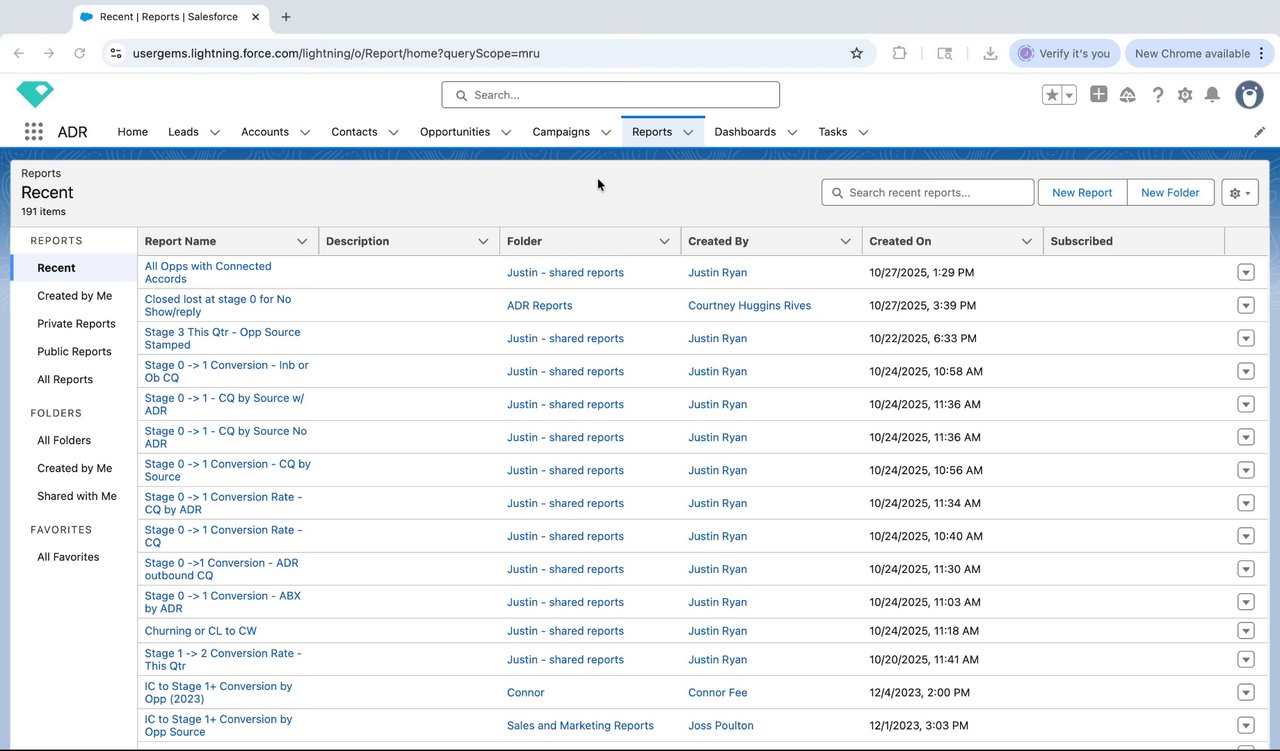
Task: Open the Contacts tab
Action: [x=355, y=132]
